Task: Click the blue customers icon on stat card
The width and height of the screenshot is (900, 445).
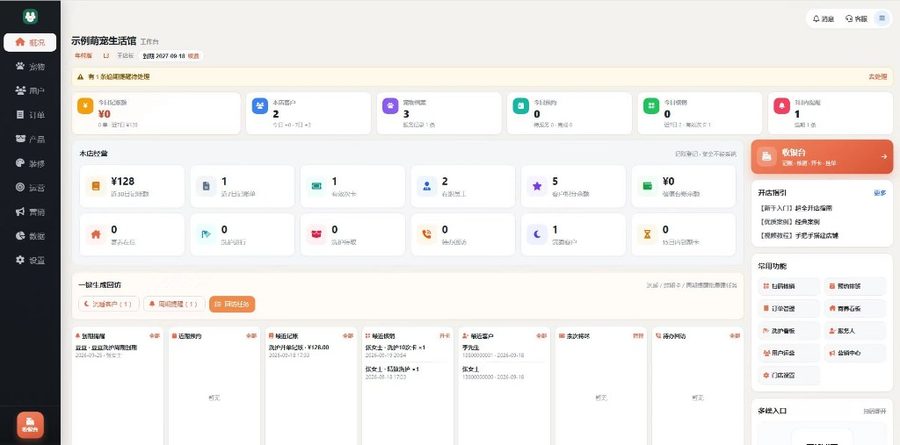Action: tap(260, 106)
